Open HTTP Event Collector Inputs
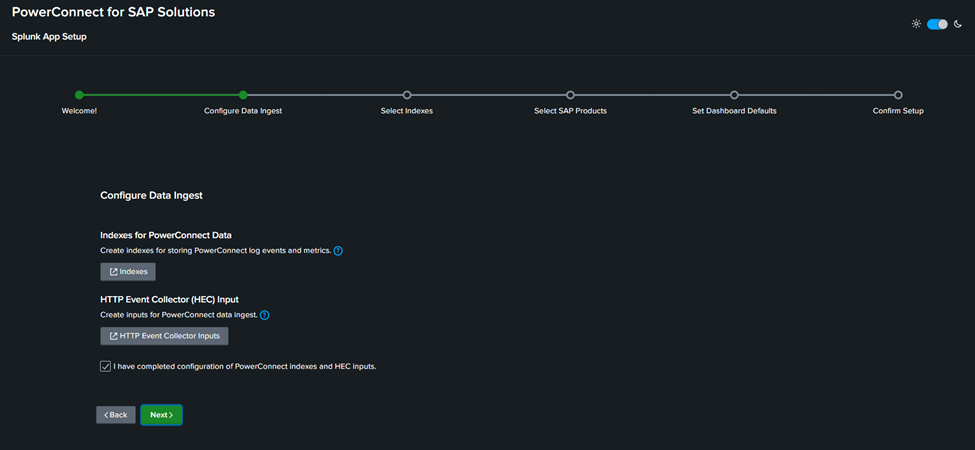Screen dimensions: 975x450 point(164,336)
